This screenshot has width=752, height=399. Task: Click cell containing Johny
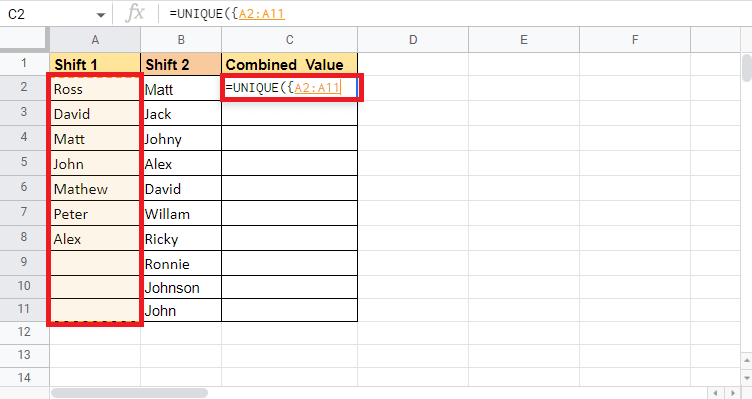181,139
